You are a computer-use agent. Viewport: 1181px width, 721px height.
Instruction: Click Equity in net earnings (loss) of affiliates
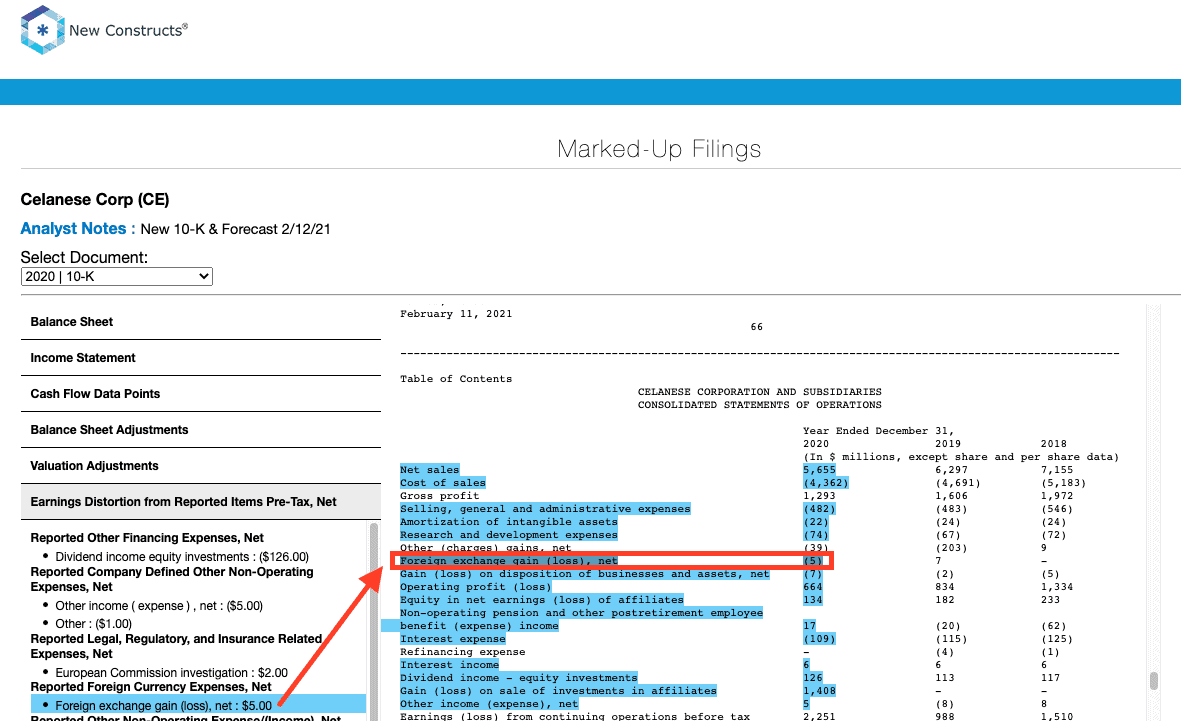click(x=542, y=600)
